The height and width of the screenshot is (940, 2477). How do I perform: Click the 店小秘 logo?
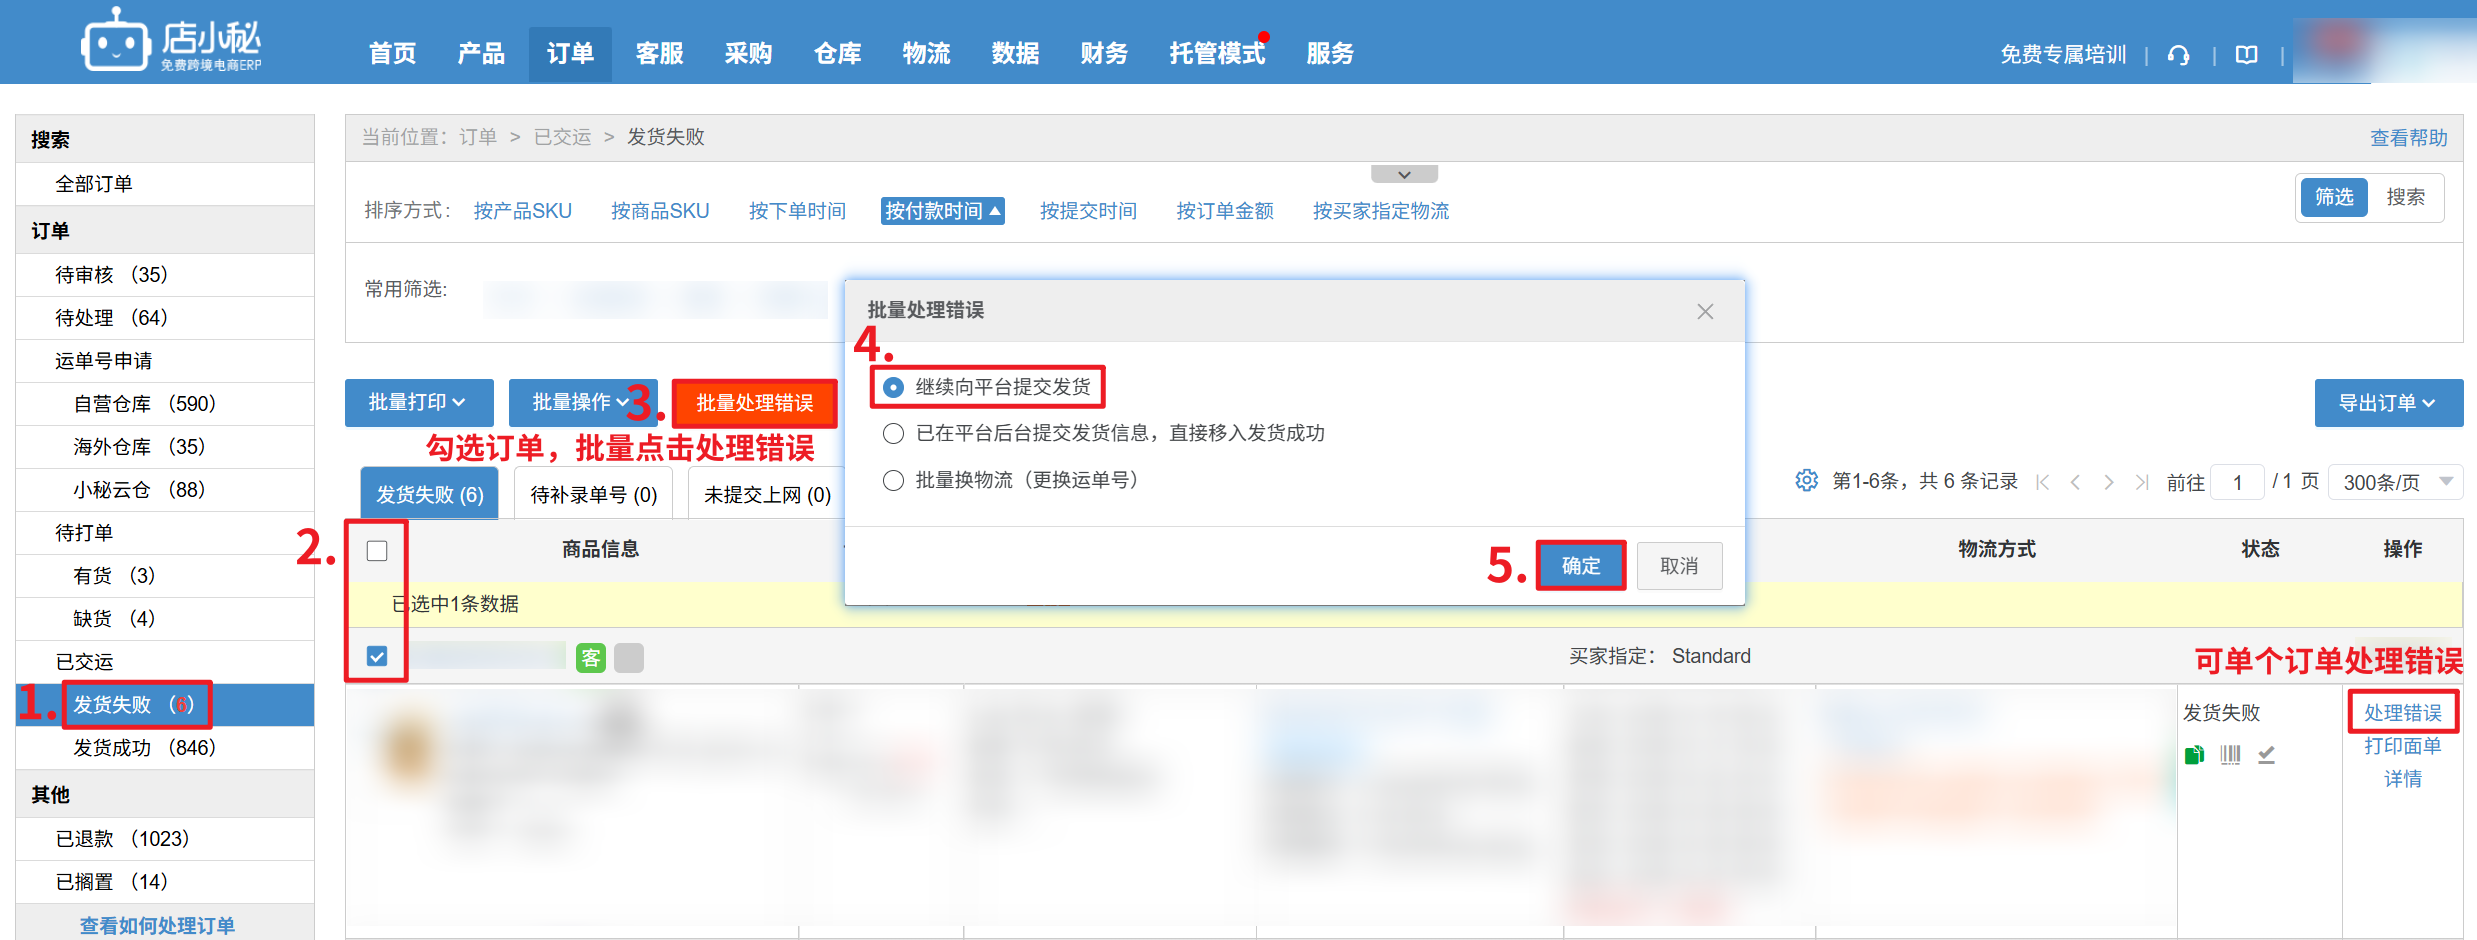pyautogui.click(x=171, y=41)
